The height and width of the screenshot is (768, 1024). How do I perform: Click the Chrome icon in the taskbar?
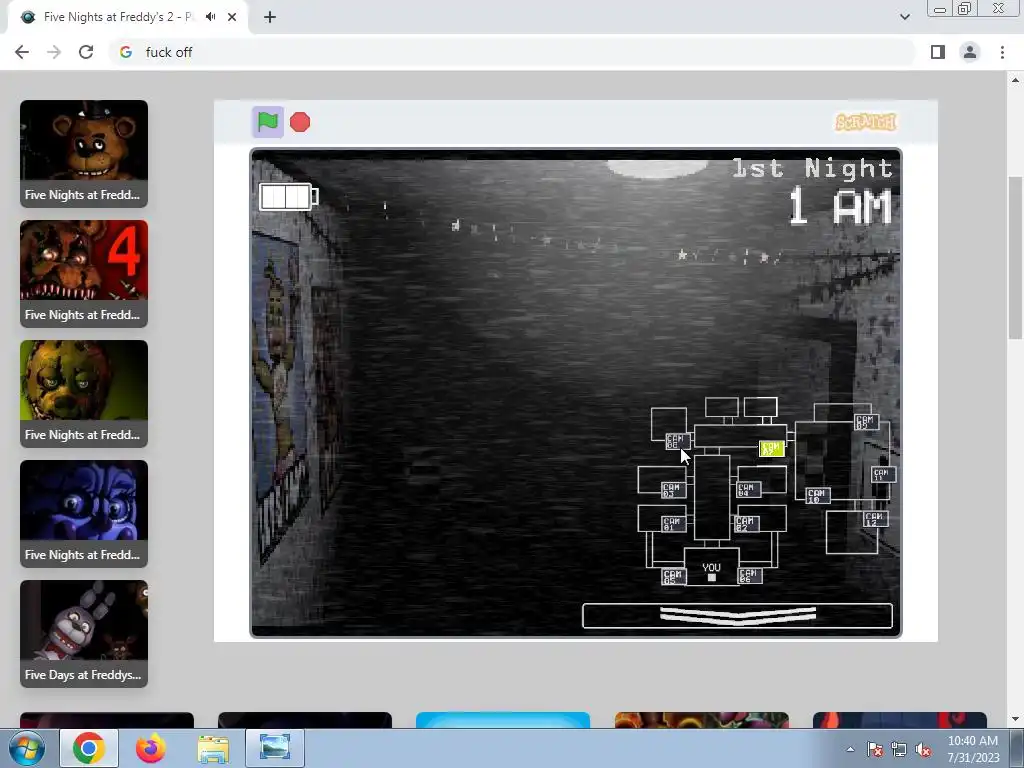[89, 748]
